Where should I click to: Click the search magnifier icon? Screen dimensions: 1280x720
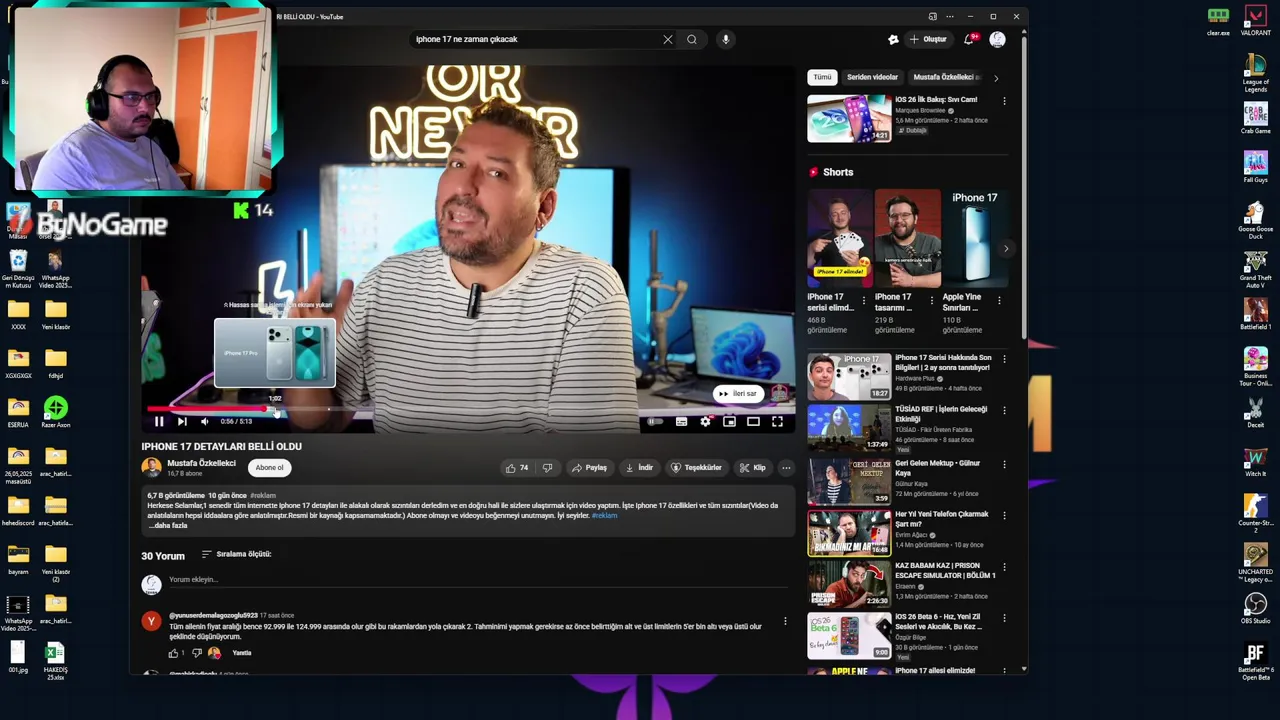pyautogui.click(x=692, y=39)
